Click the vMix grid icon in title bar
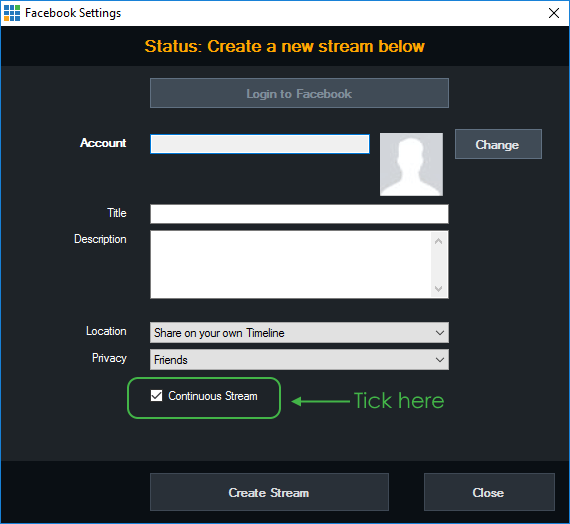This screenshot has height=524, width=570. tap(12, 13)
